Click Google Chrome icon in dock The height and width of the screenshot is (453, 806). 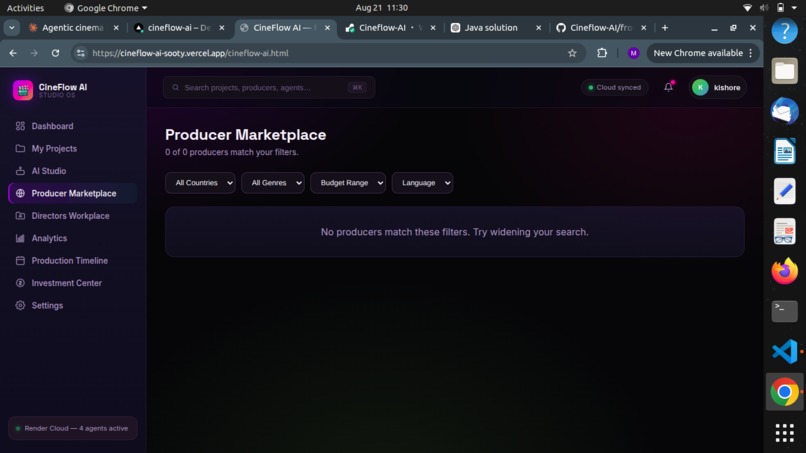tap(784, 392)
